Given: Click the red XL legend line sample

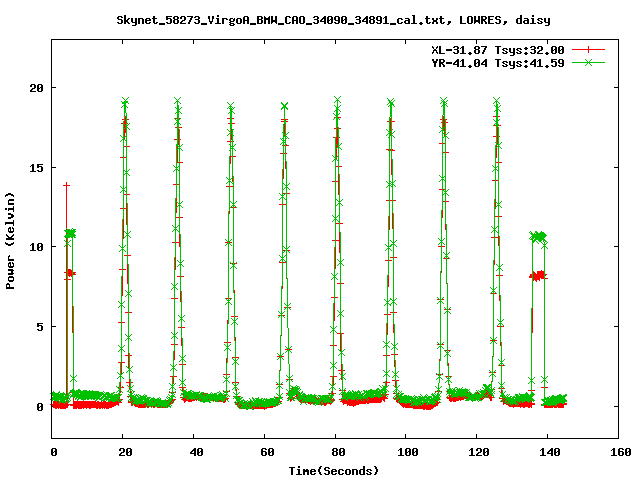Looking at the screenshot, I should 588,50.
